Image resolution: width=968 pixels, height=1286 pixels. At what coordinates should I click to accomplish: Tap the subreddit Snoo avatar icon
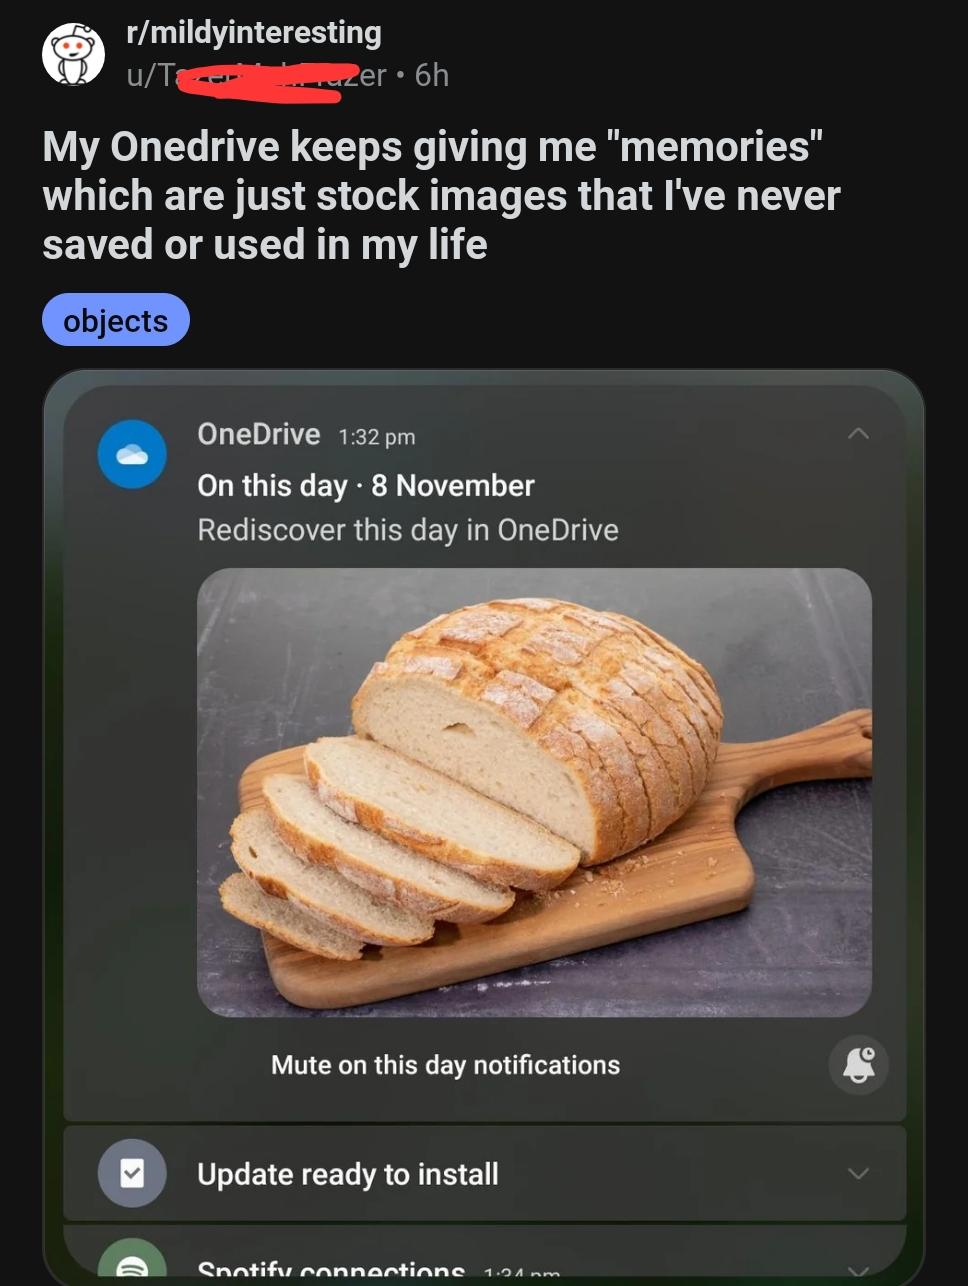[73, 54]
